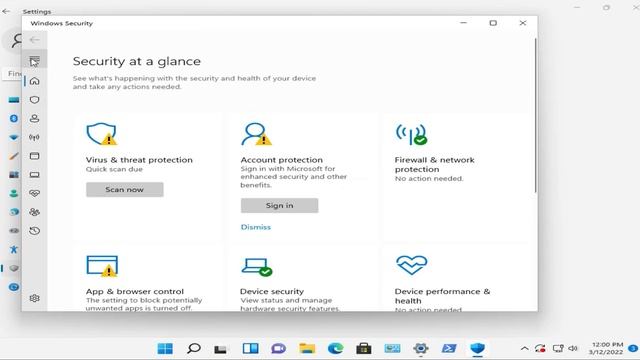Open Windows Security settings gear in sidebar
Screen dimensions: 640x360
point(35,298)
